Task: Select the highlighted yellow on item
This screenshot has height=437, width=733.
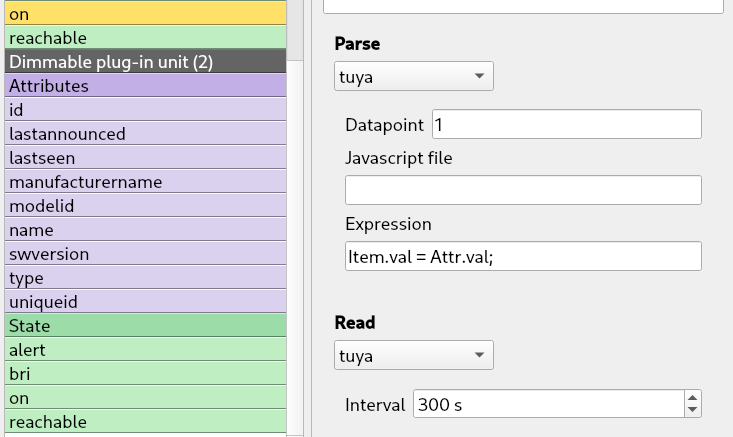Action: (x=145, y=14)
